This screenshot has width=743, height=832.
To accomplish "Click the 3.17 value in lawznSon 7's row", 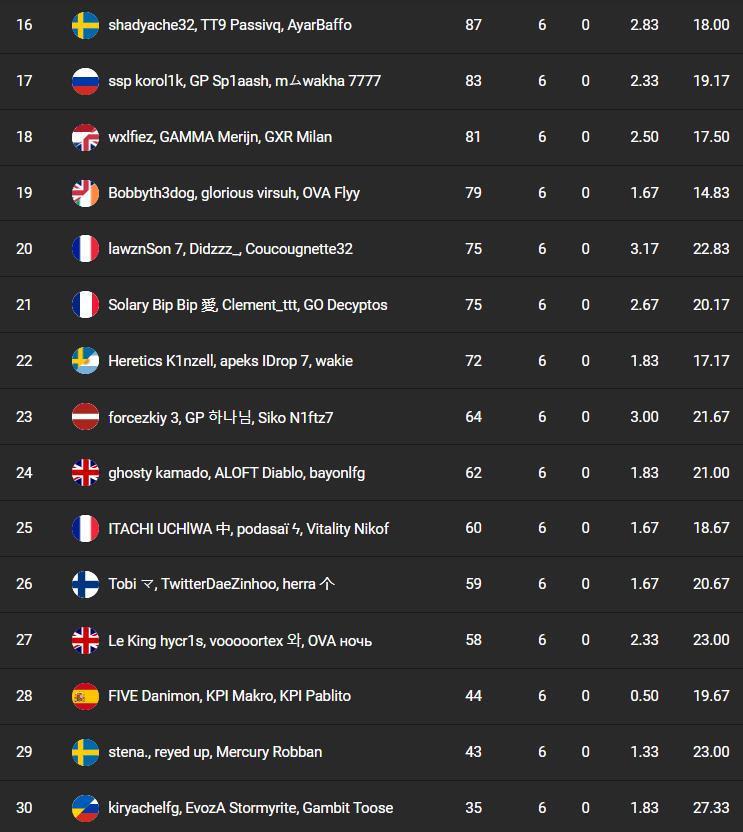I will point(644,249).
